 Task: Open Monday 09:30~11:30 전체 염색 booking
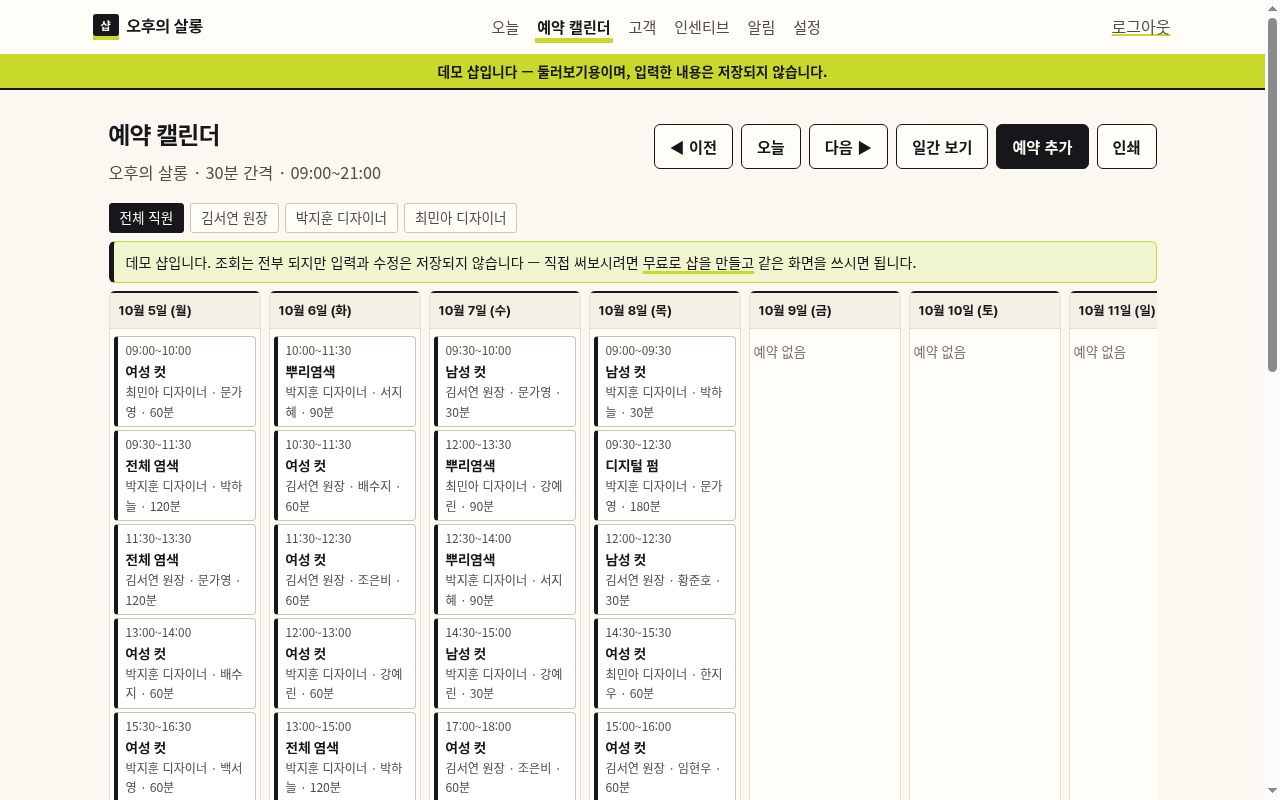point(185,475)
